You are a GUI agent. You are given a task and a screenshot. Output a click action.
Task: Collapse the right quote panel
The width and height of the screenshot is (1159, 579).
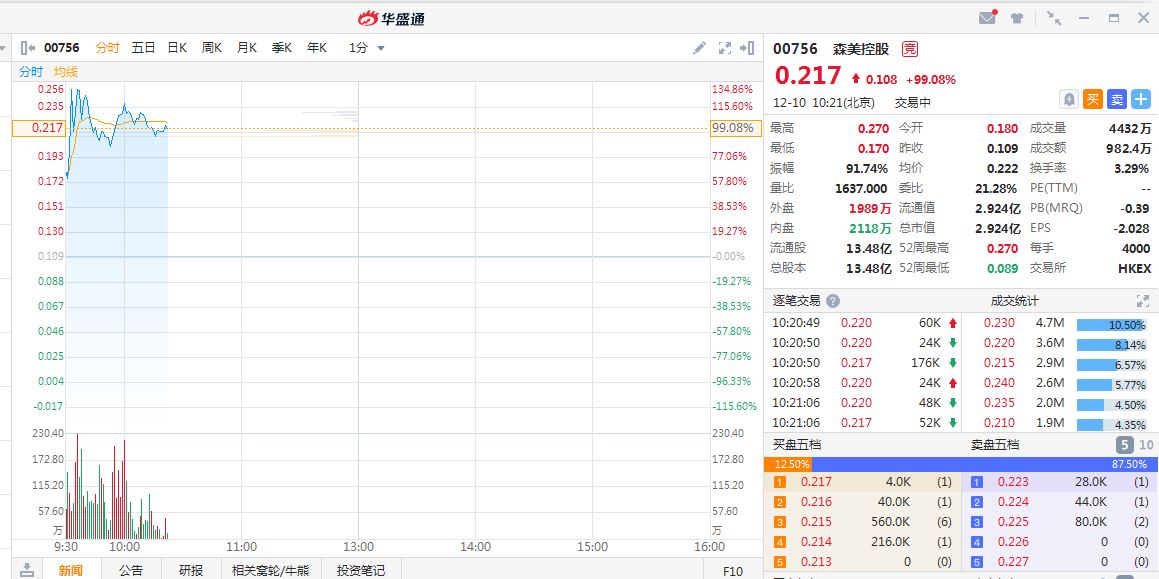[747, 48]
